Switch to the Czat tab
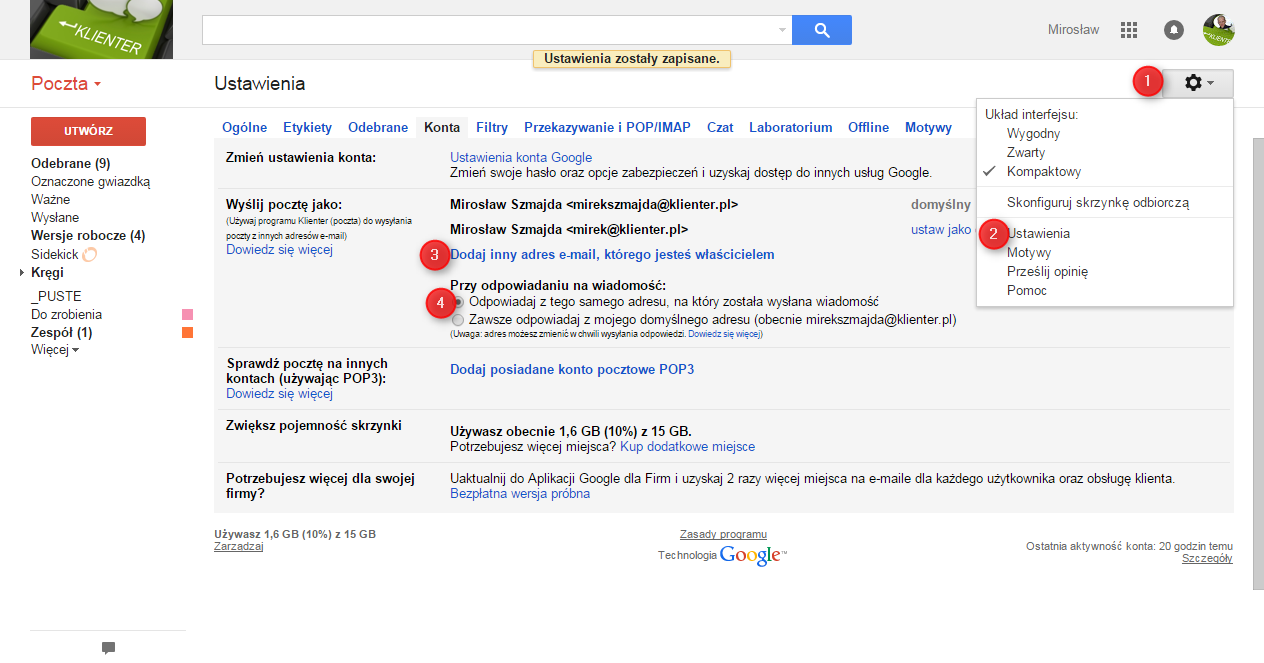The image size is (1264, 663). (x=720, y=127)
